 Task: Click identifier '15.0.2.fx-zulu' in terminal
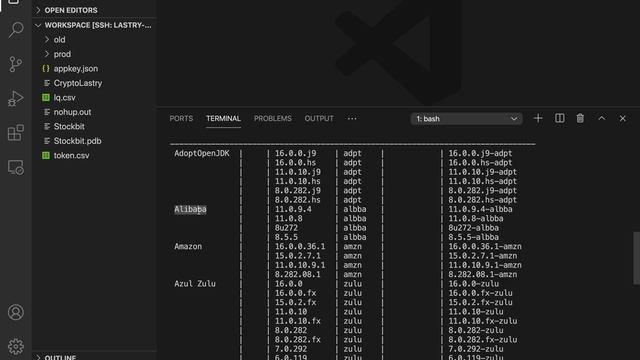point(480,302)
